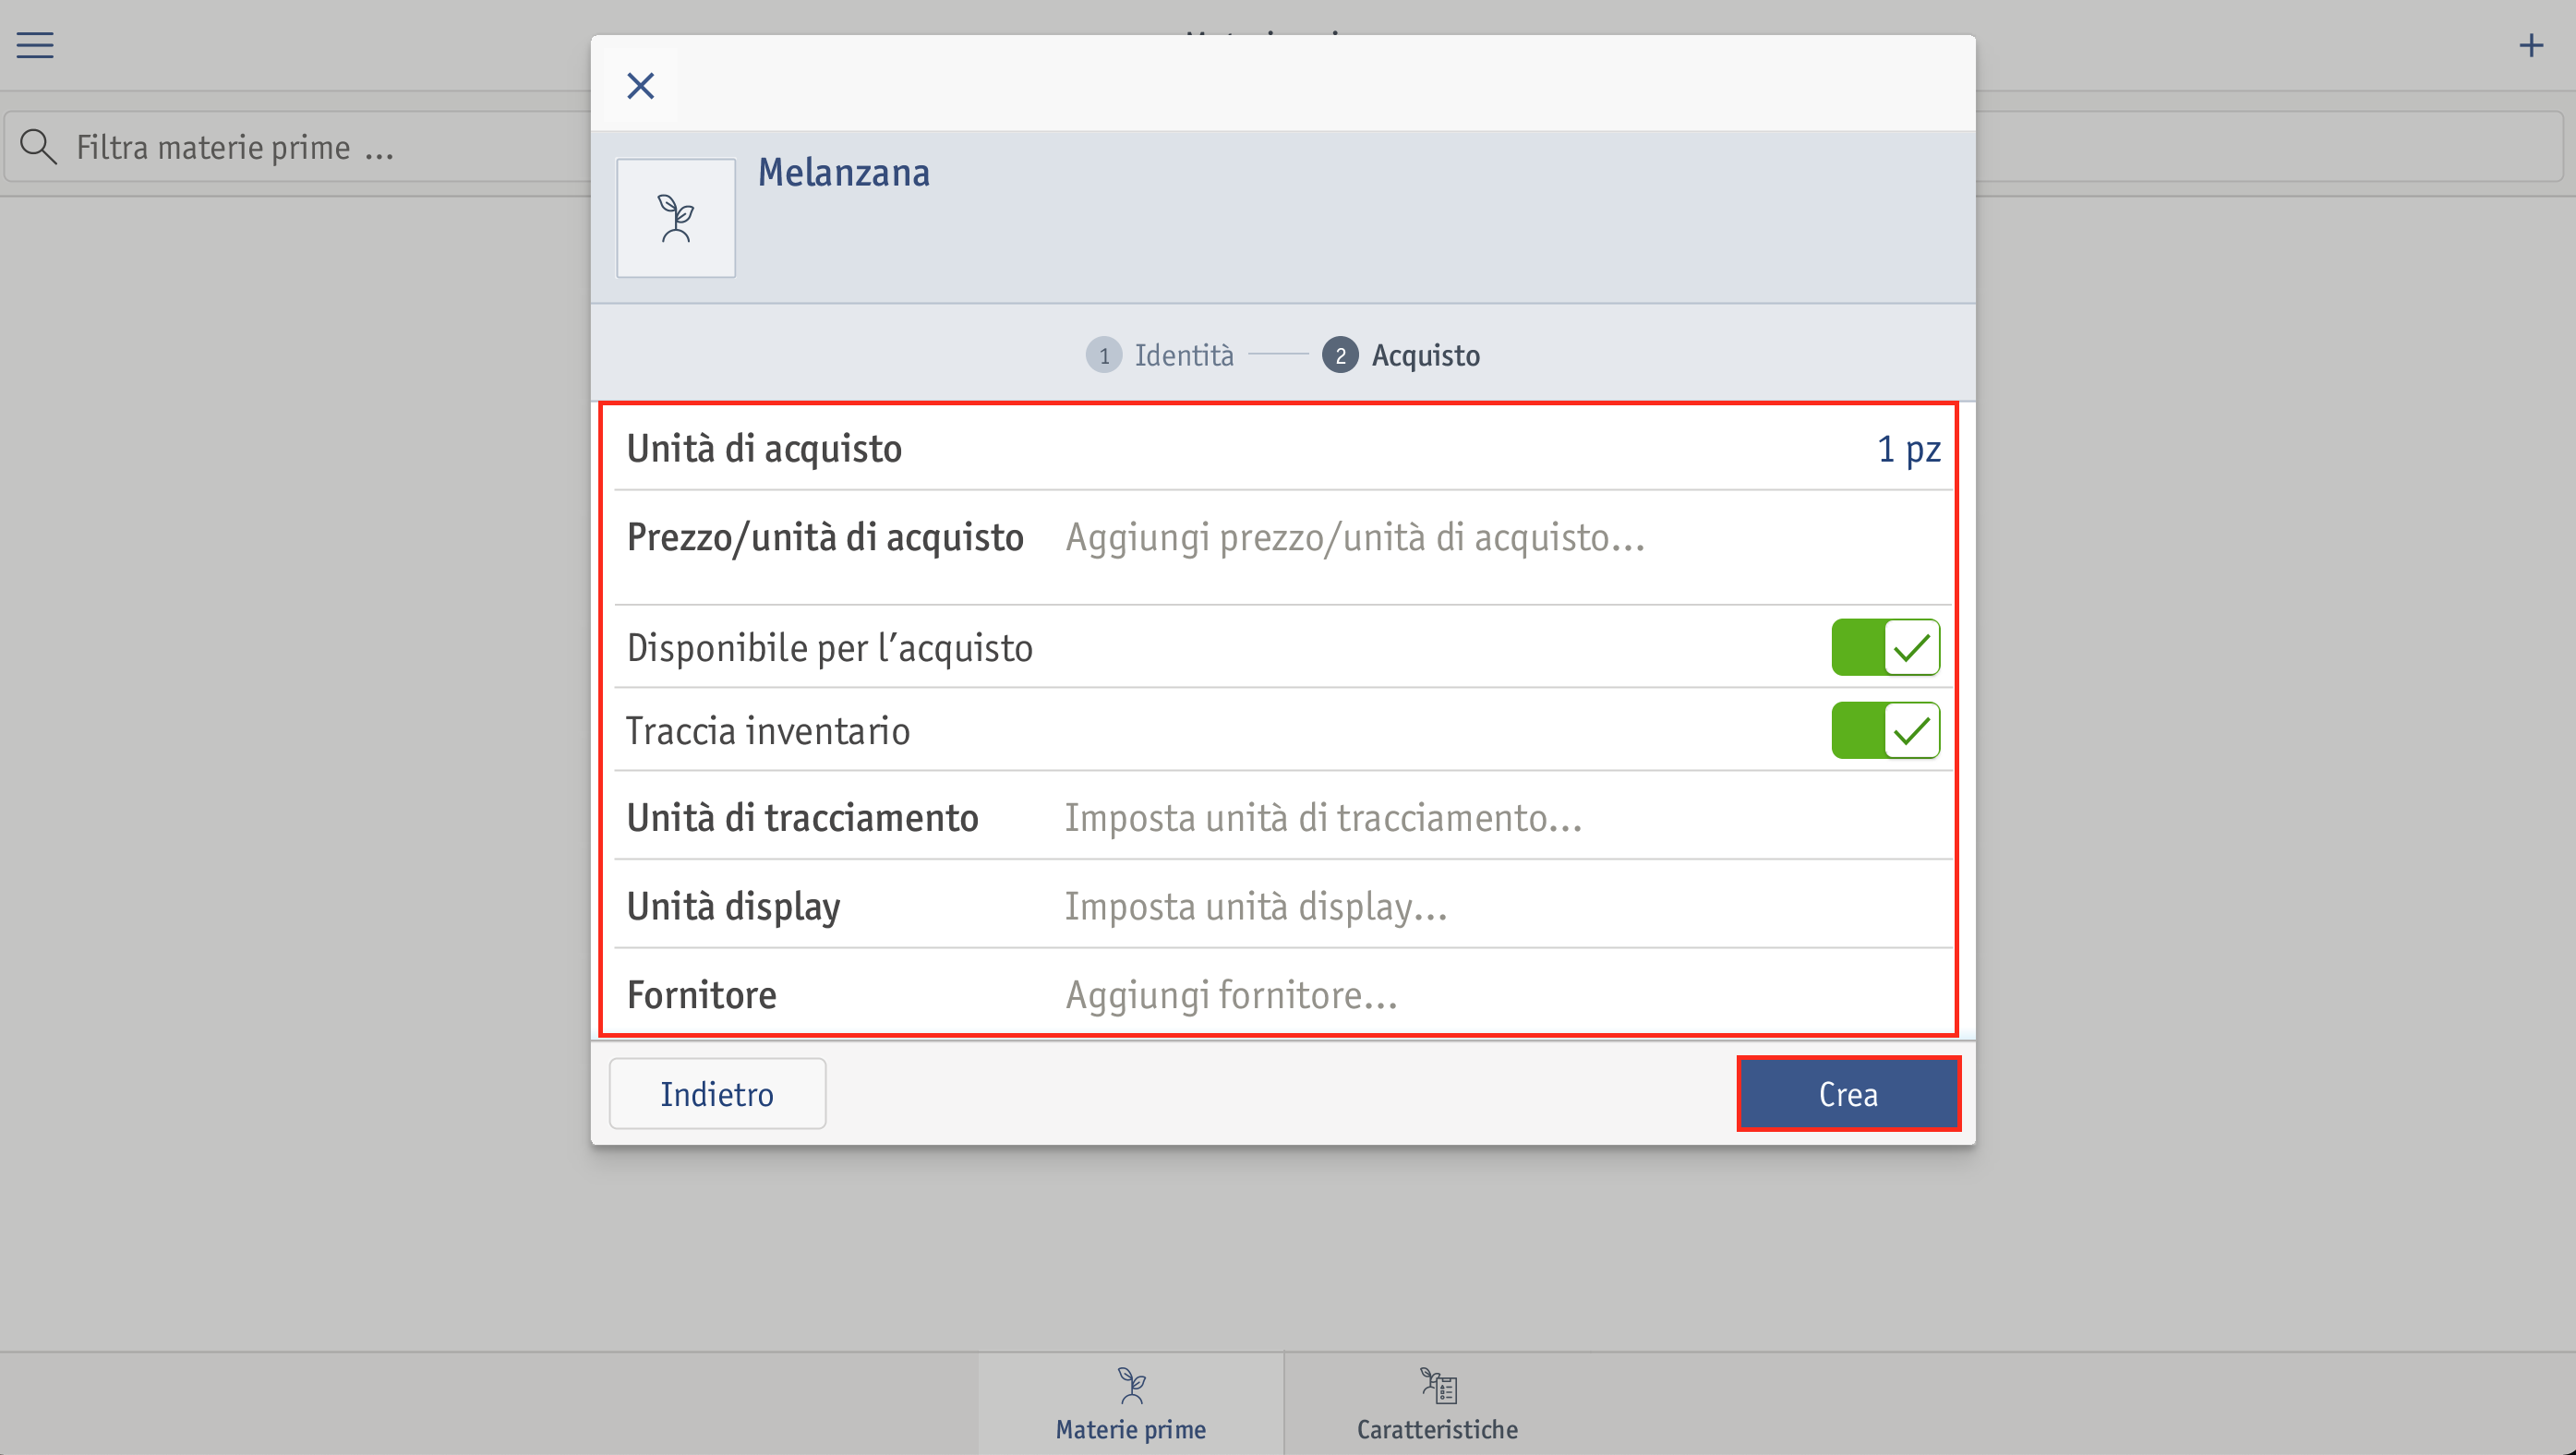Click the plus icon to add item
This screenshot has height=1455, width=2576.
coord(2531,45)
